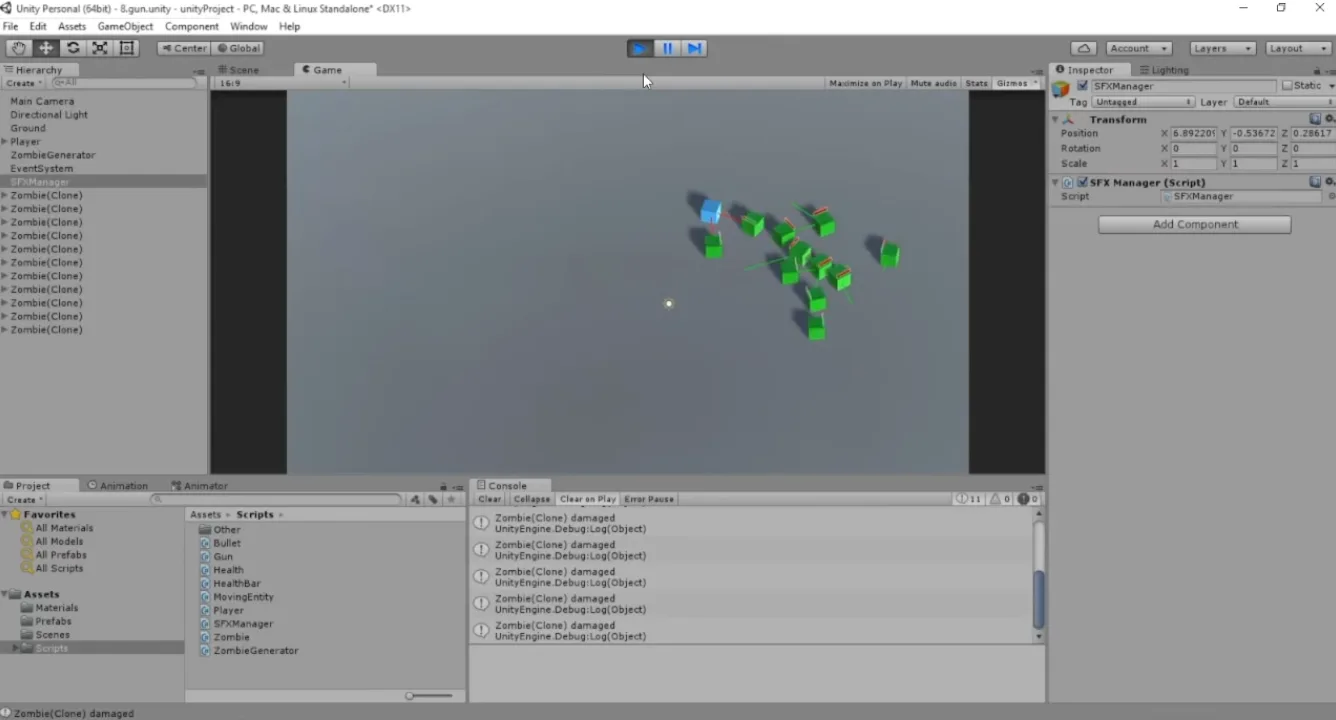Search by type icon in Project panel

click(x=415, y=499)
